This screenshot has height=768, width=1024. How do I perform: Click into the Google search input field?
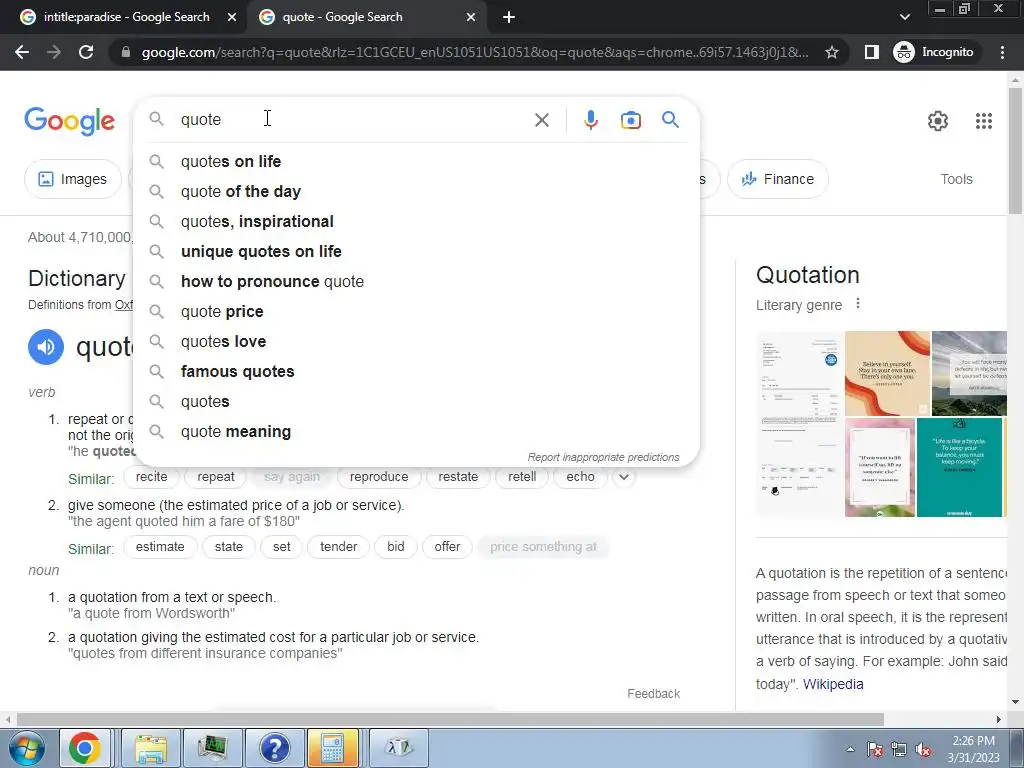click(353, 120)
